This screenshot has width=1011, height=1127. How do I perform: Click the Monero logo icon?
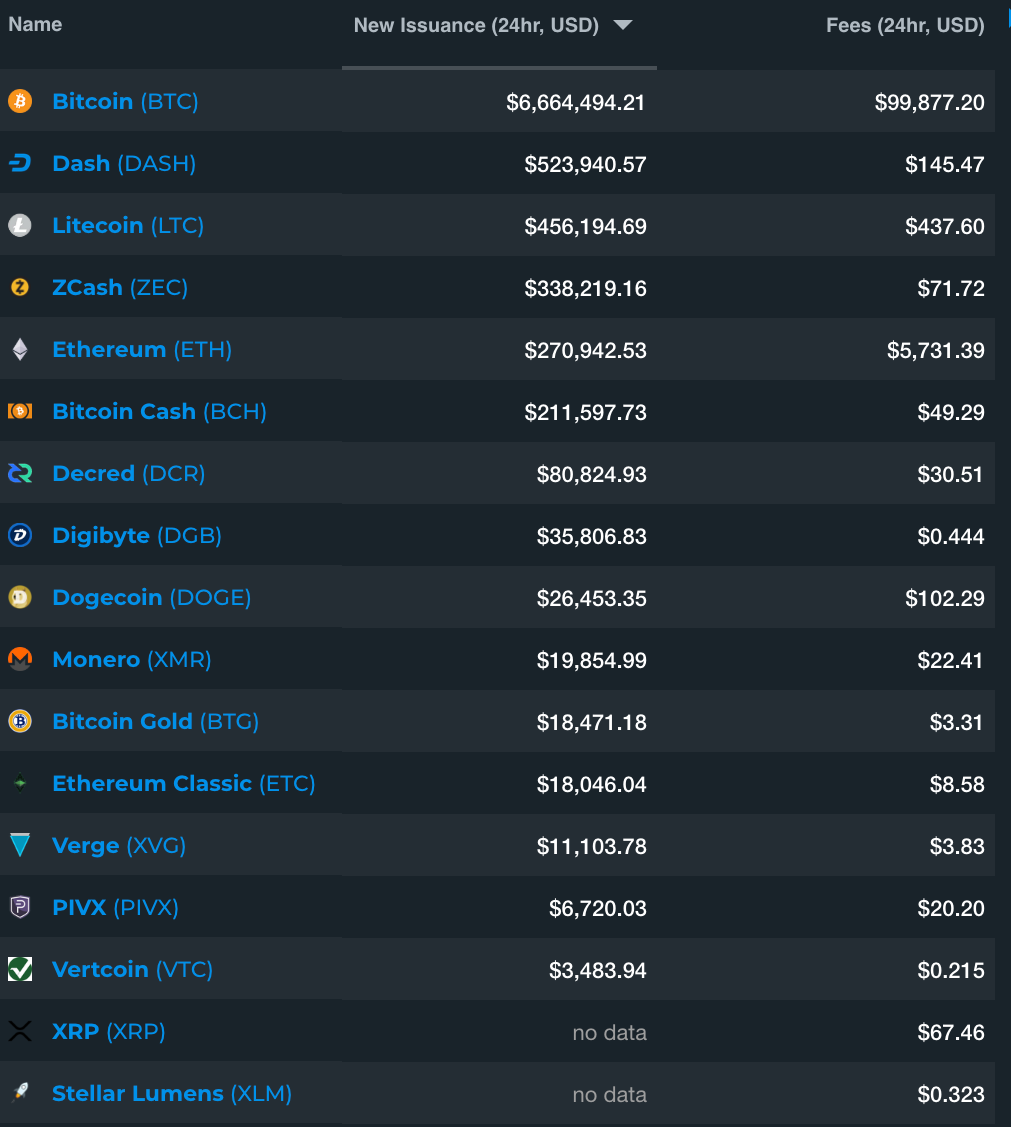pyautogui.click(x=20, y=659)
